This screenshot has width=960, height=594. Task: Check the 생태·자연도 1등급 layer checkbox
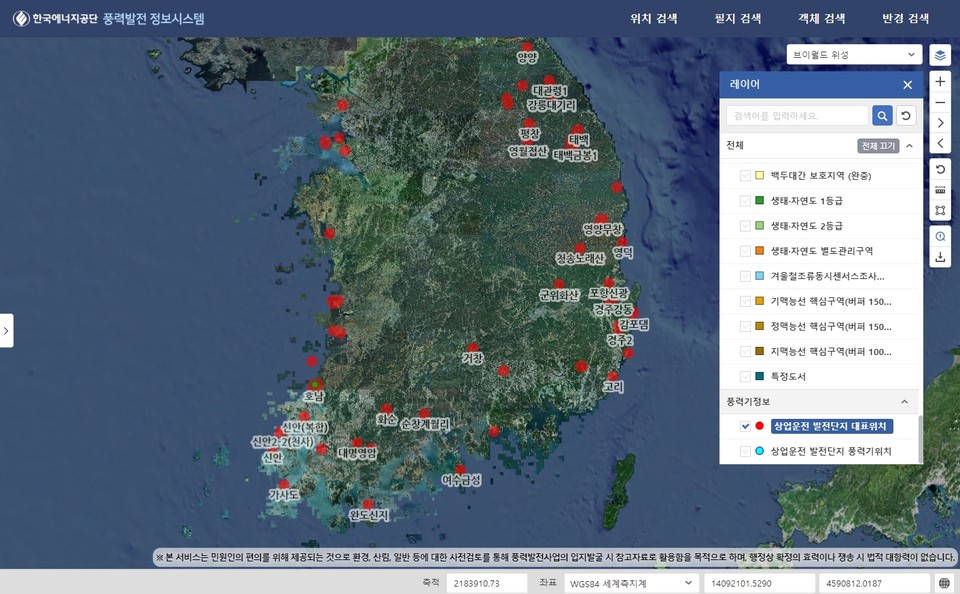pyautogui.click(x=745, y=201)
